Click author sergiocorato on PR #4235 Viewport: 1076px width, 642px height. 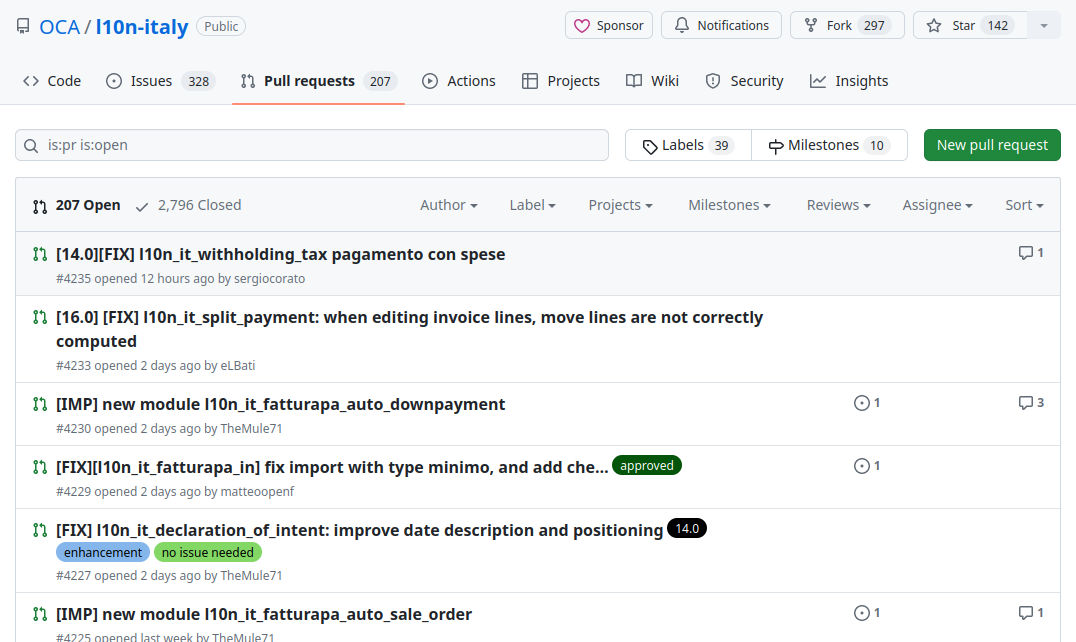270,278
